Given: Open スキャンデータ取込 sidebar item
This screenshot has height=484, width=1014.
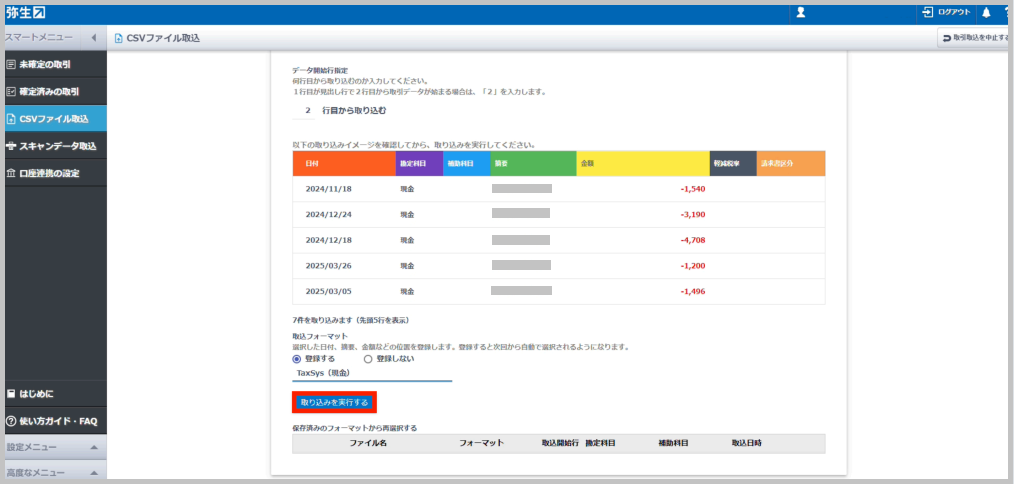Looking at the screenshot, I should coord(54,146).
